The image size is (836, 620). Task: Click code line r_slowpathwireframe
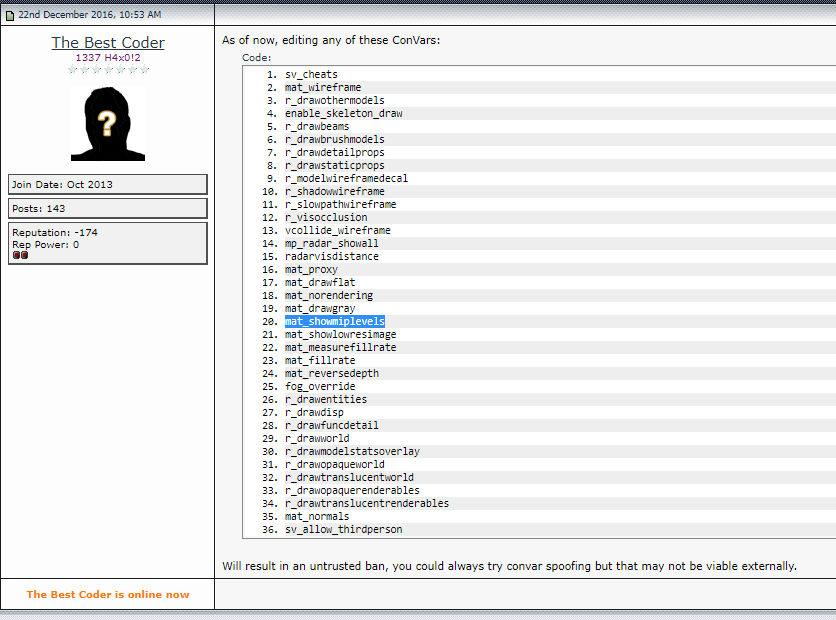tap(341, 205)
